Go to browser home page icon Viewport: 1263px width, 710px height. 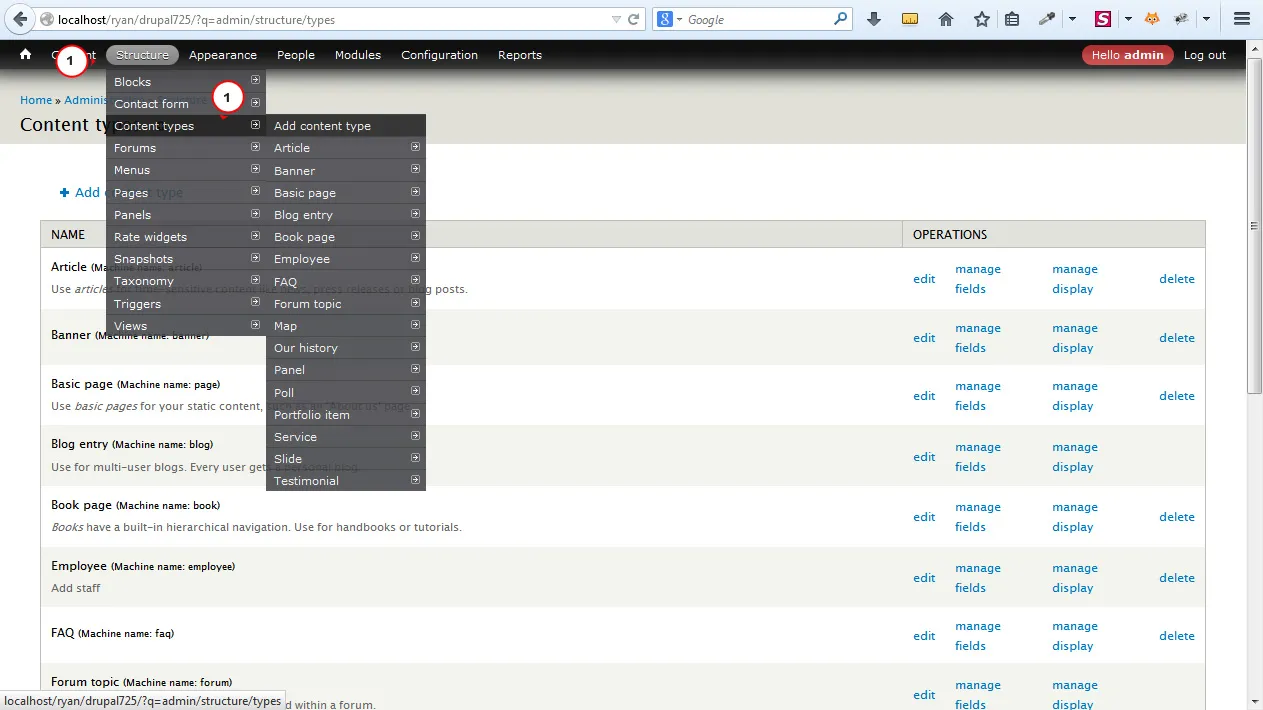point(946,19)
